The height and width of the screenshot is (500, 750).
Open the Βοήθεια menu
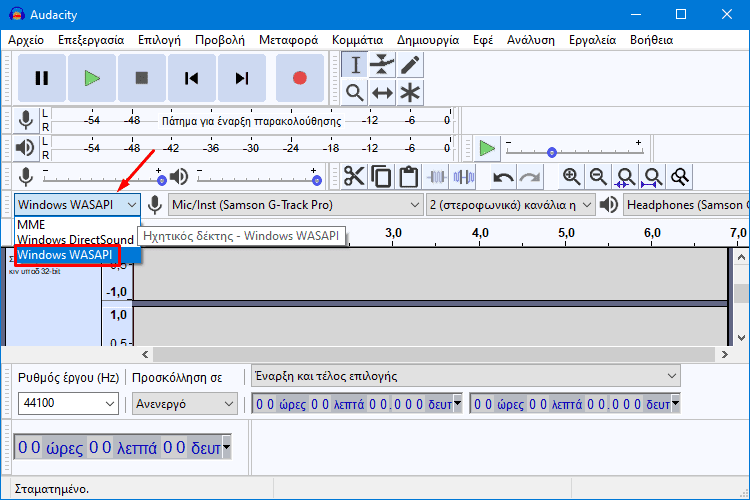(x=651, y=40)
